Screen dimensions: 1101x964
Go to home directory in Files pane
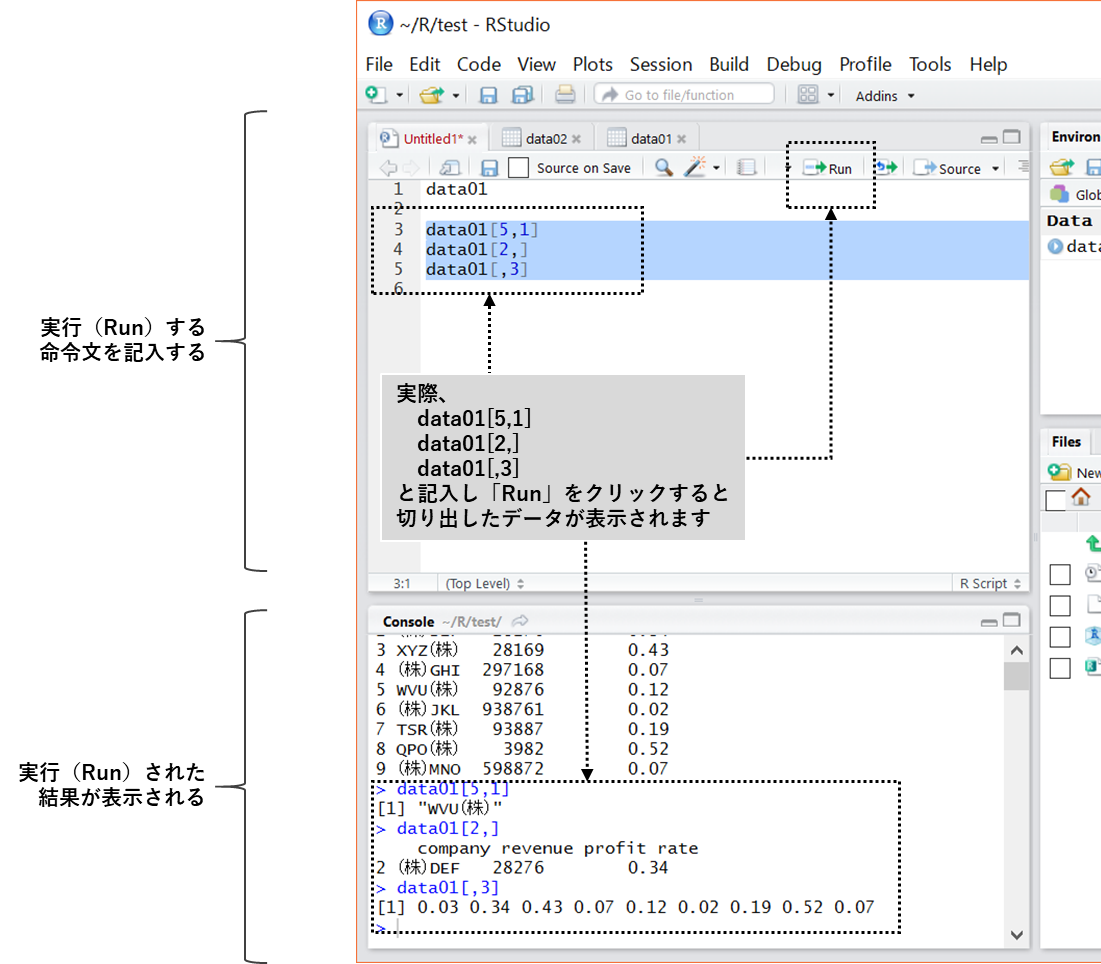[x=1080, y=497]
